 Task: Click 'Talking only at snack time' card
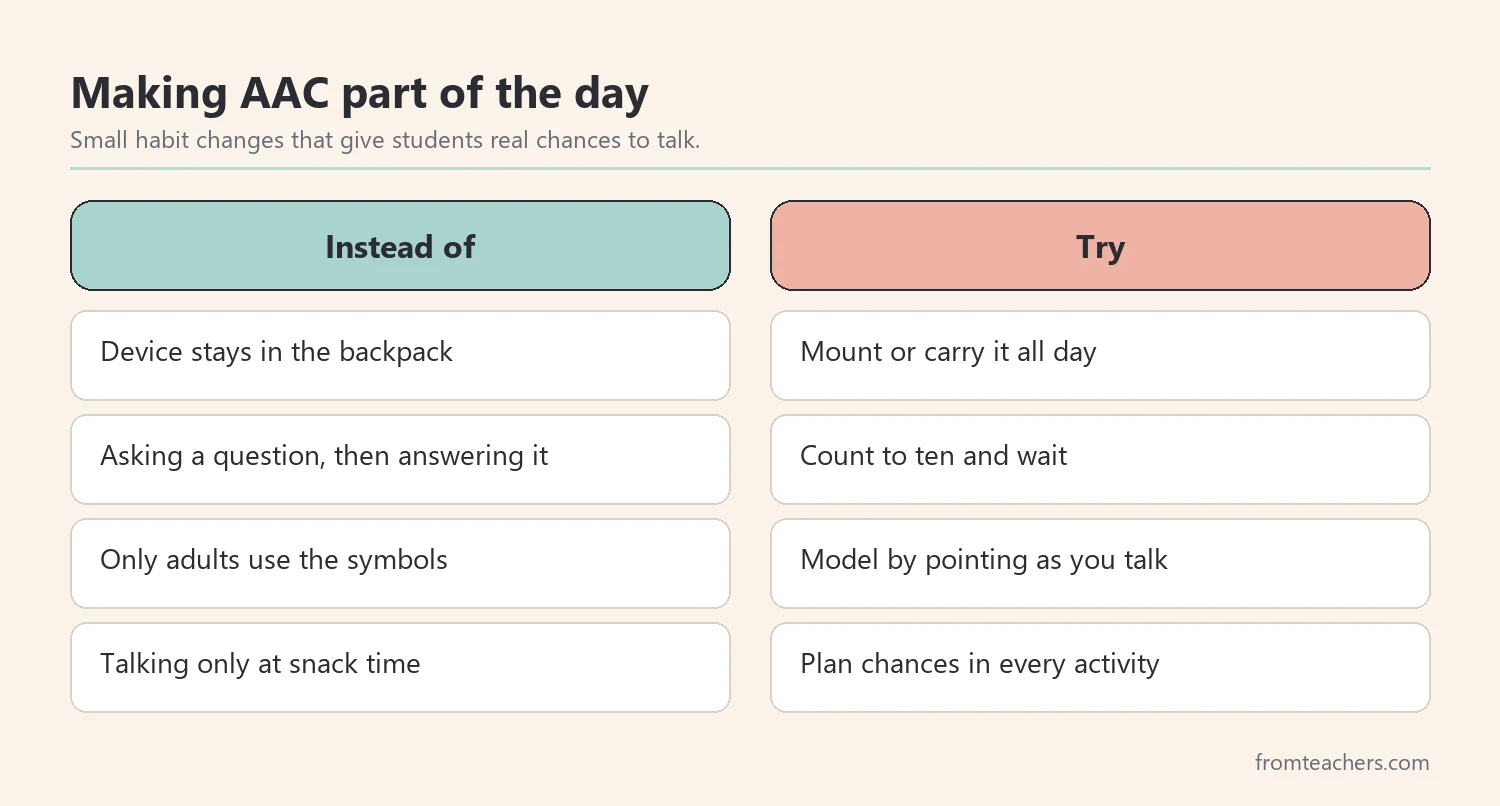(400, 667)
